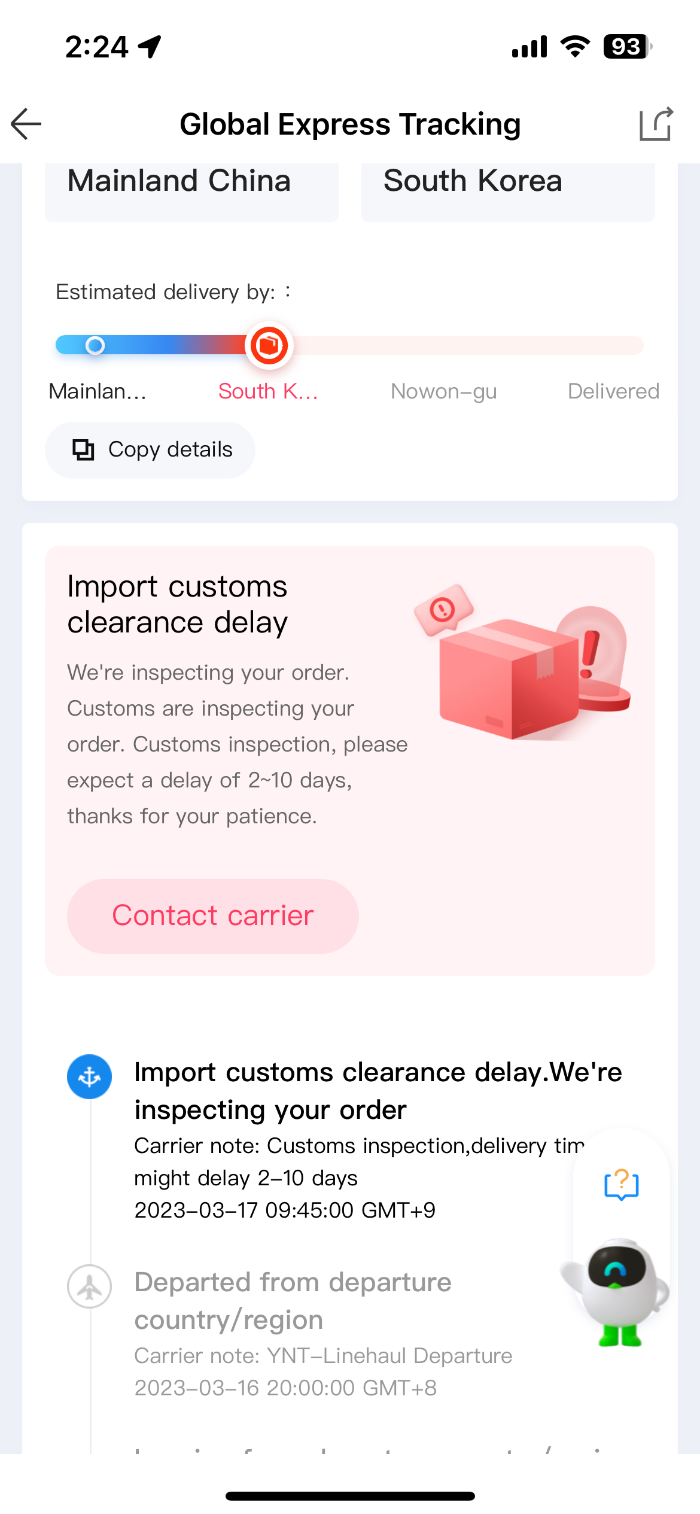
Task: Tap the copy icon in Copy details
Action: click(83, 450)
